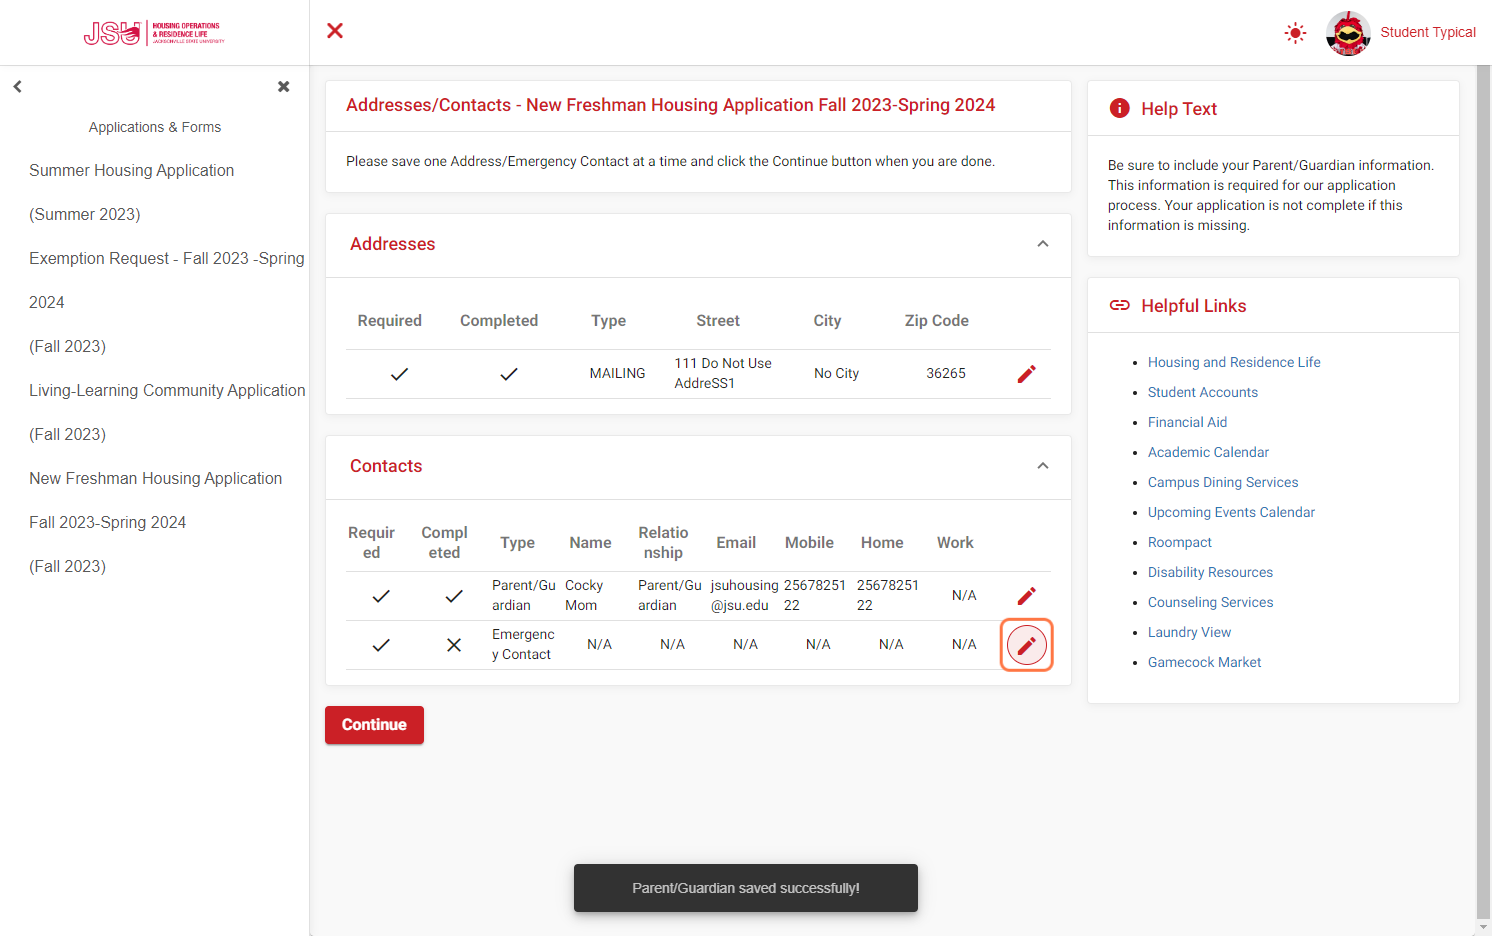The width and height of the screenshot is (1492, 936).
Task: Click the red X close icon at top
Action: coord(335,31)
